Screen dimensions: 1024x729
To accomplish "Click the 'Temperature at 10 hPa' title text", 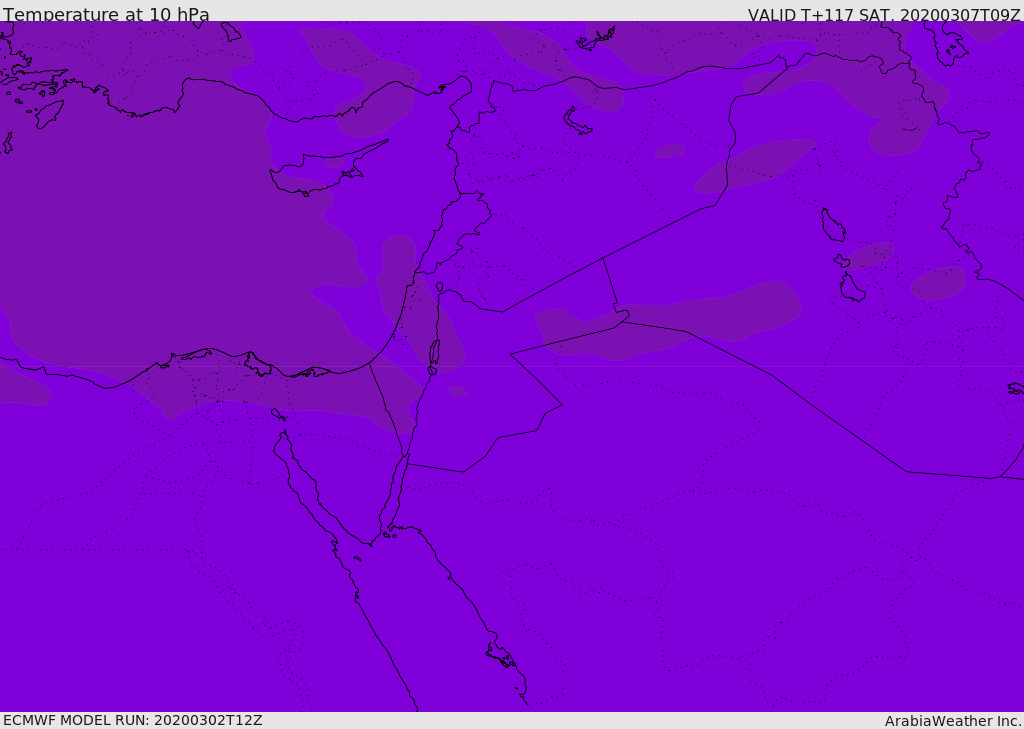I will point(106,14).
